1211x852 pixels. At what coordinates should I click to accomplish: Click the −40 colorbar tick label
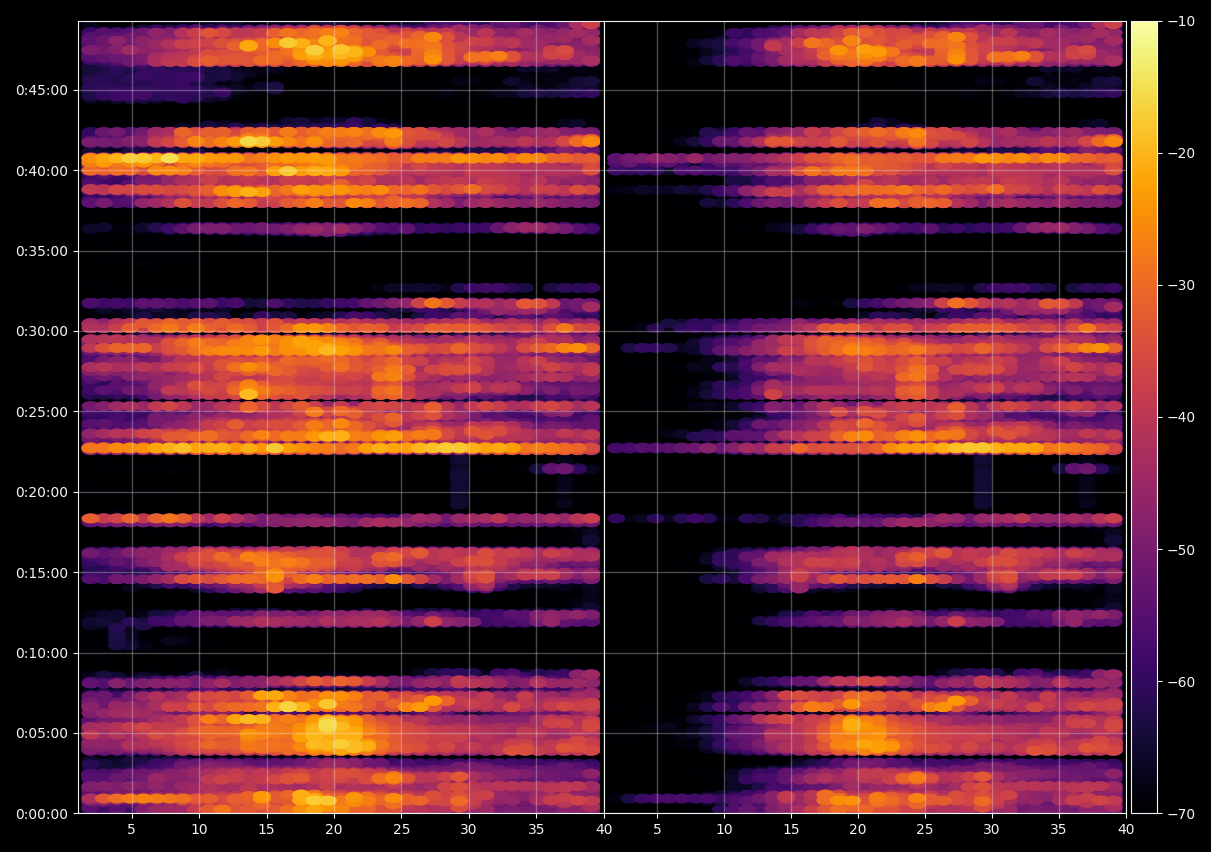pos(1180,417)
